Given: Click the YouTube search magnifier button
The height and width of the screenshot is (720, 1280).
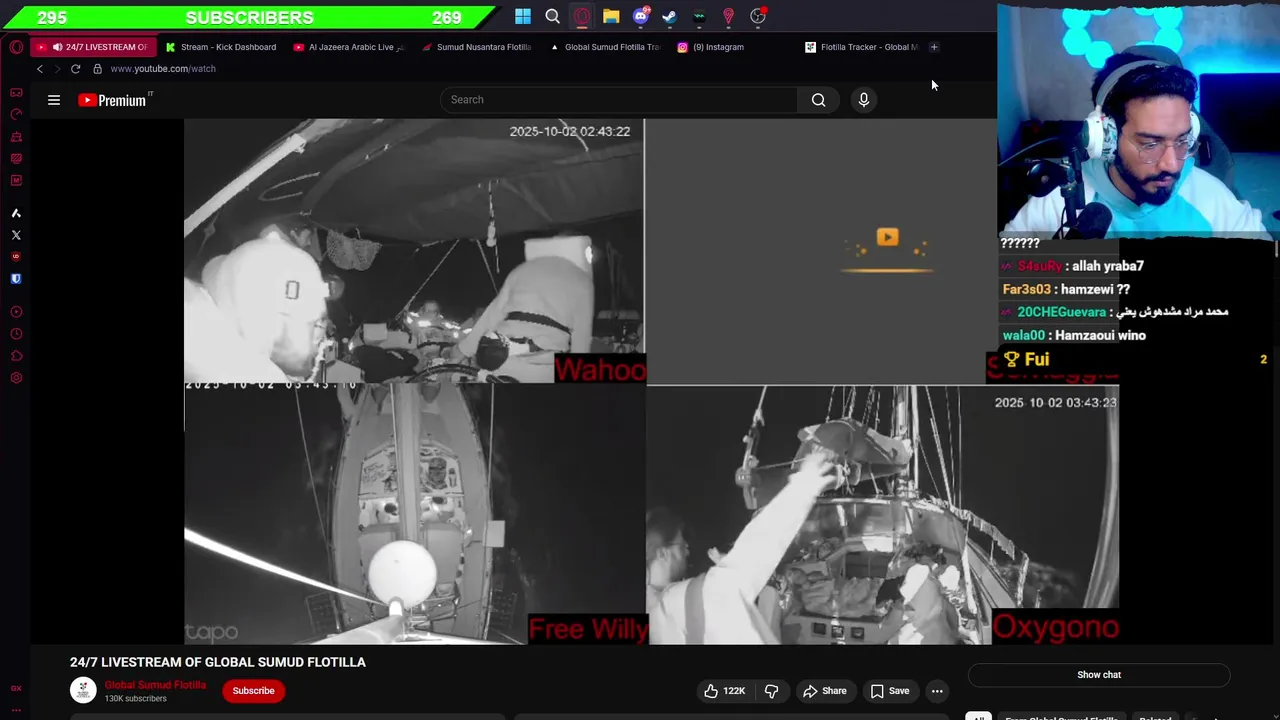Looking at the screenshot, I should (818, 100).
